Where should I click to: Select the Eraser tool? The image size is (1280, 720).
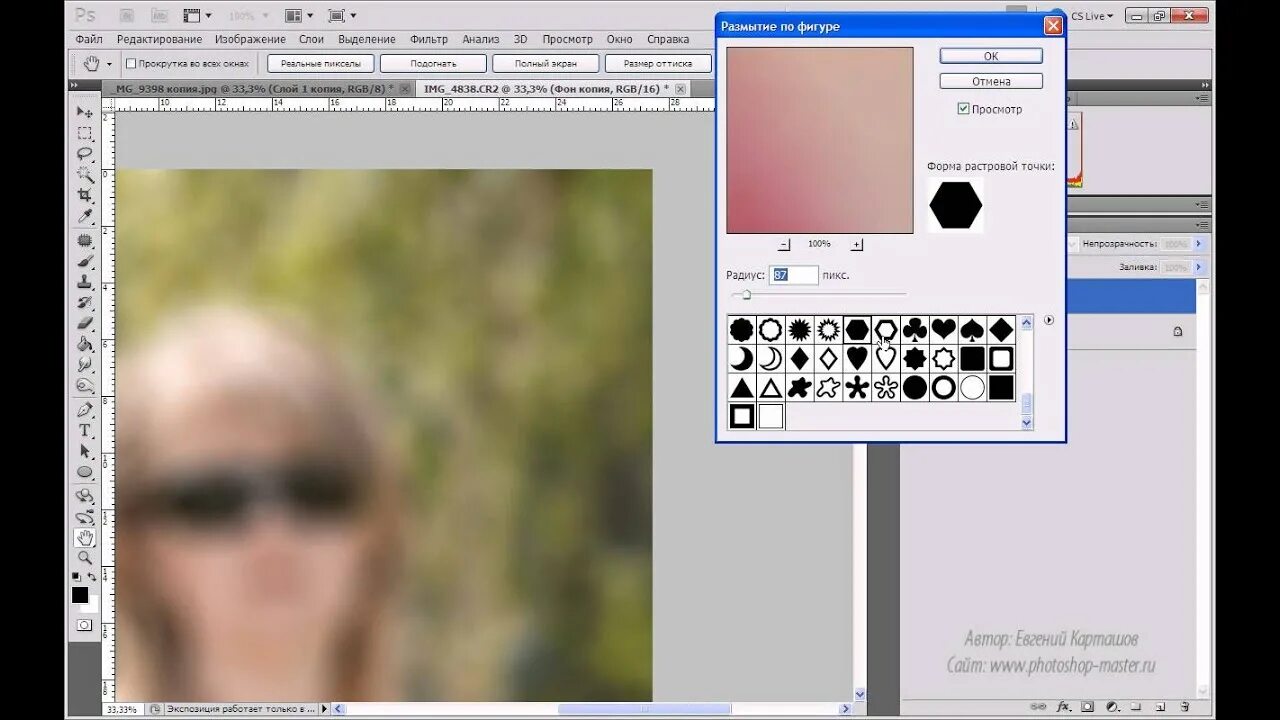coord(84,323)
